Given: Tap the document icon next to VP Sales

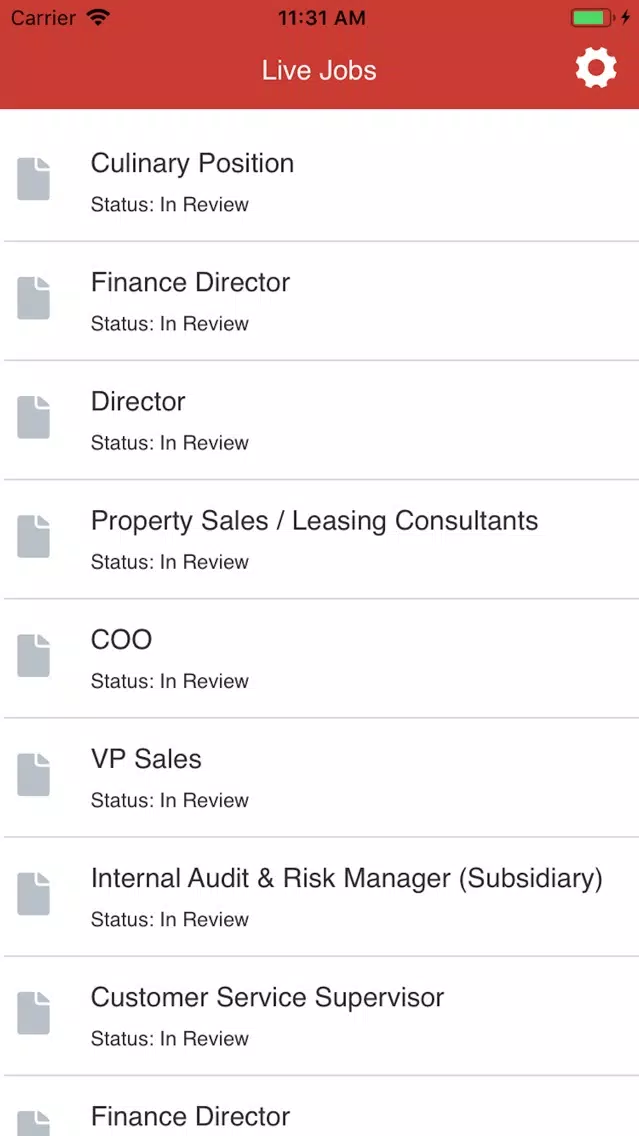Looking at the screenshot, I should pyautogui.click(x=33, y=774).
